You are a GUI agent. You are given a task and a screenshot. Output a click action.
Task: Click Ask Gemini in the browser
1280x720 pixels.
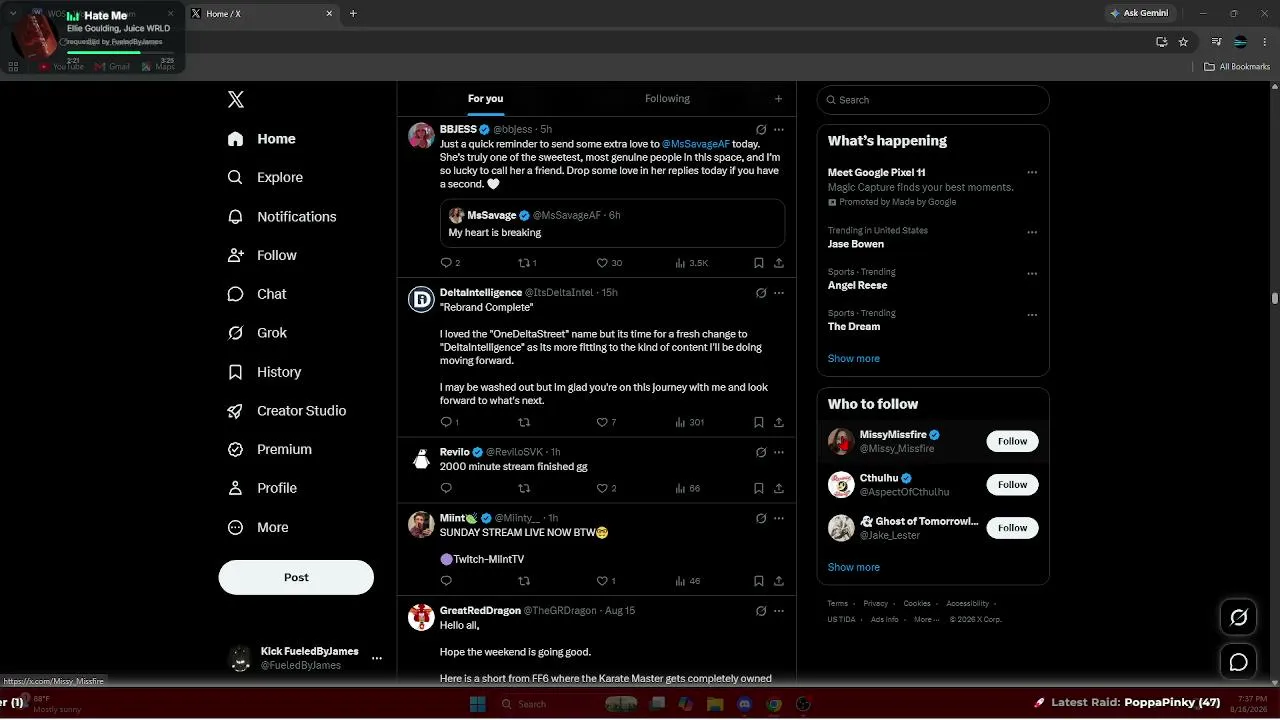1138,13
